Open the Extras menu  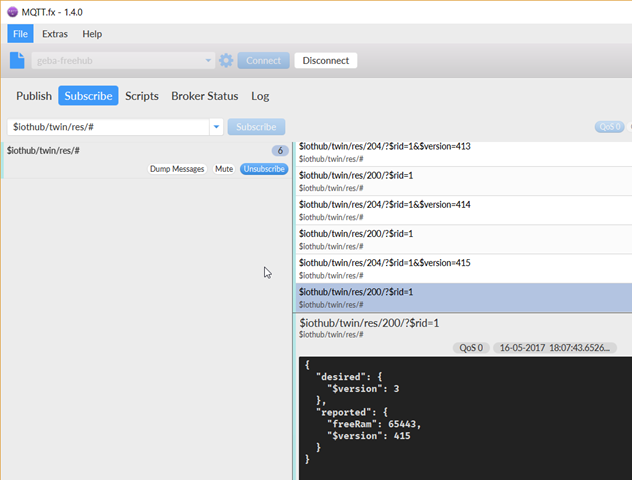(55, 34)
